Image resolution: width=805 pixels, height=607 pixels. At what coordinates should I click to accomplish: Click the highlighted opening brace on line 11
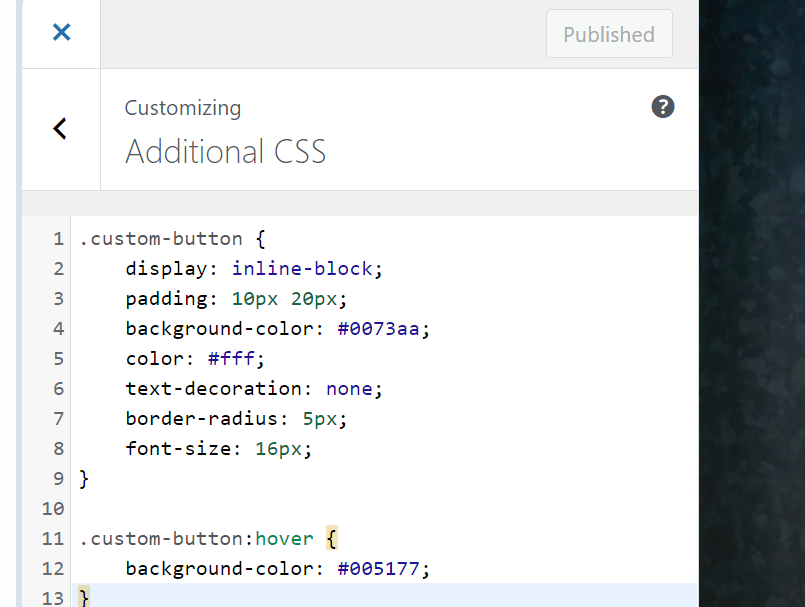coord(332,539)
